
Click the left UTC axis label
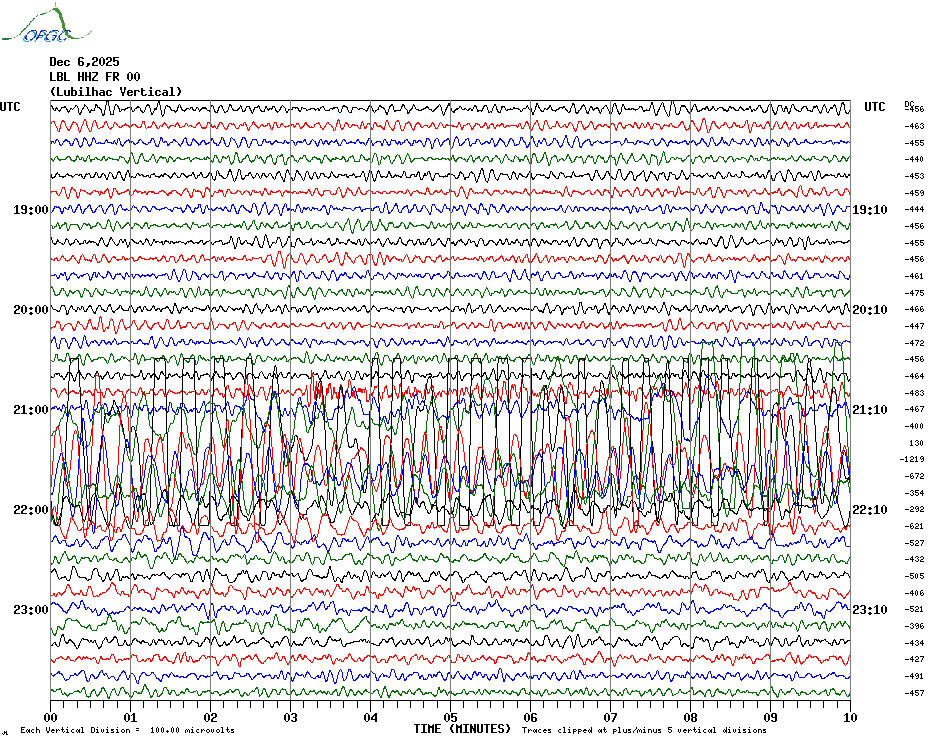[10, 107]
